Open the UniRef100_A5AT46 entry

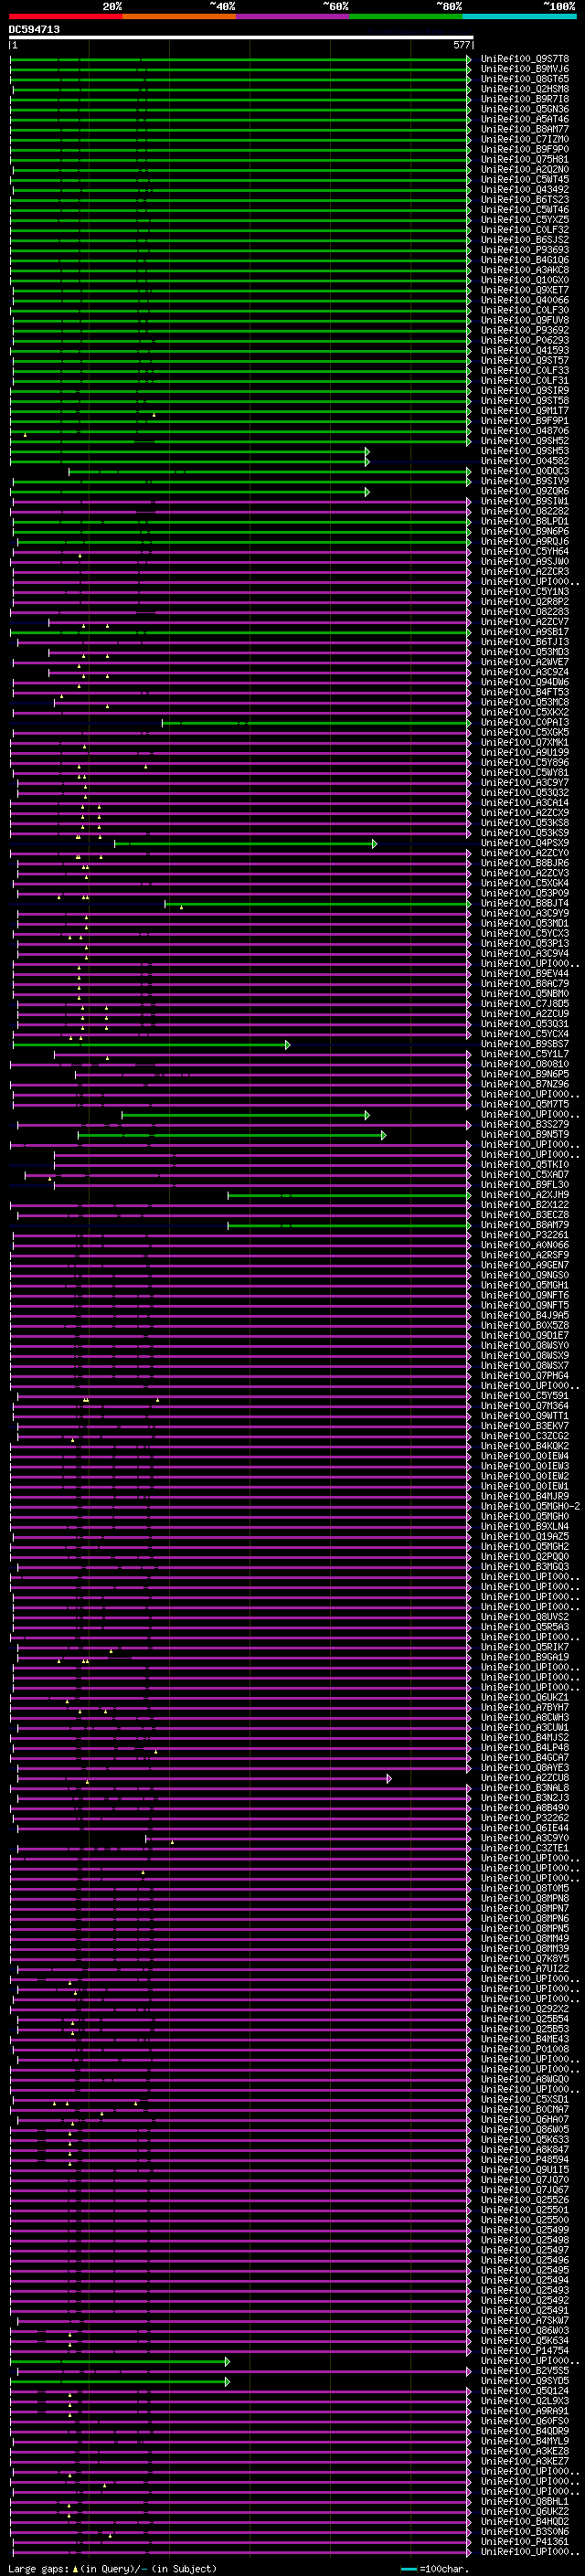click(x=525, y=119)
